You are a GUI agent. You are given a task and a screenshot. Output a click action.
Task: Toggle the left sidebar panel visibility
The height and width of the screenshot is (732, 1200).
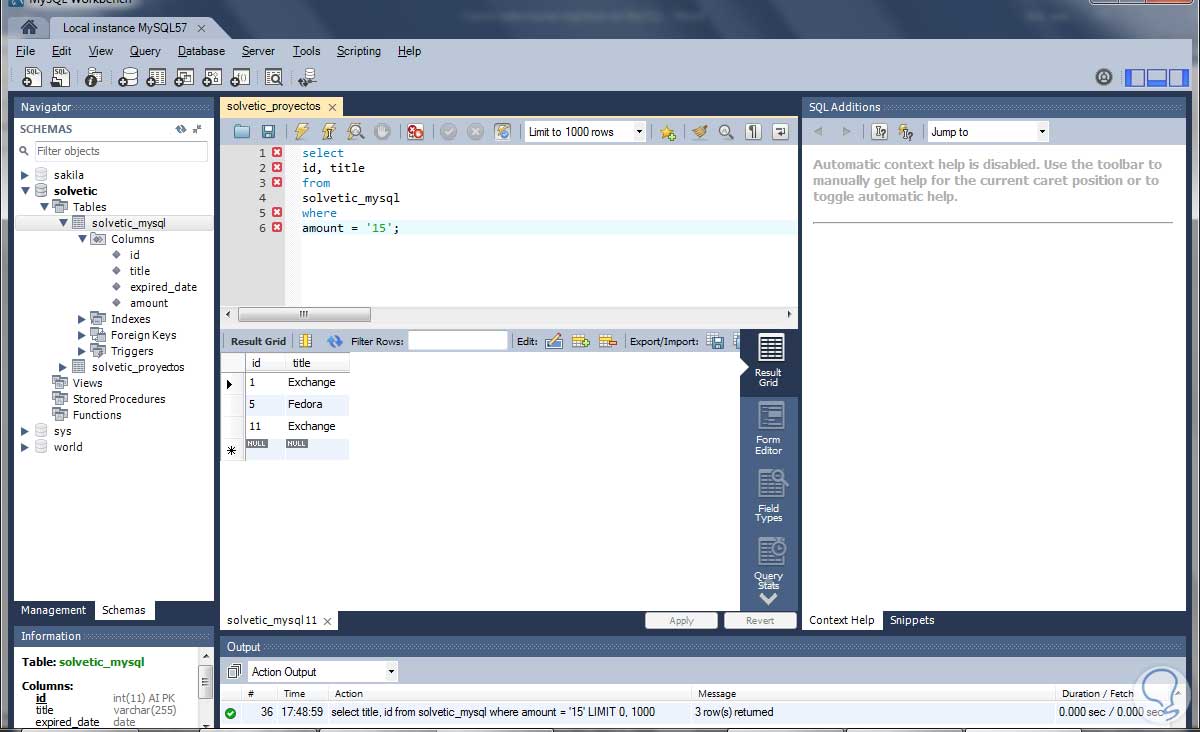click(x=1135, y=78)
